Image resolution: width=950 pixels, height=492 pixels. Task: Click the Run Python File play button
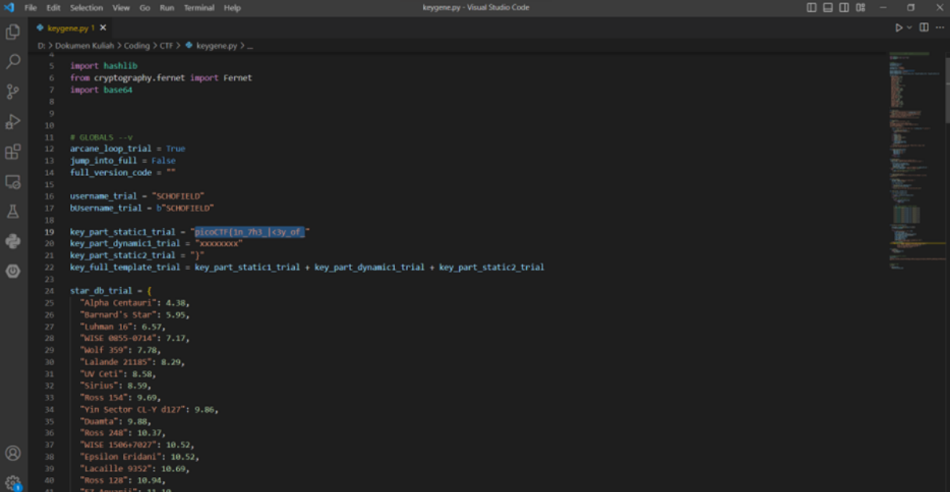[899, 28]
